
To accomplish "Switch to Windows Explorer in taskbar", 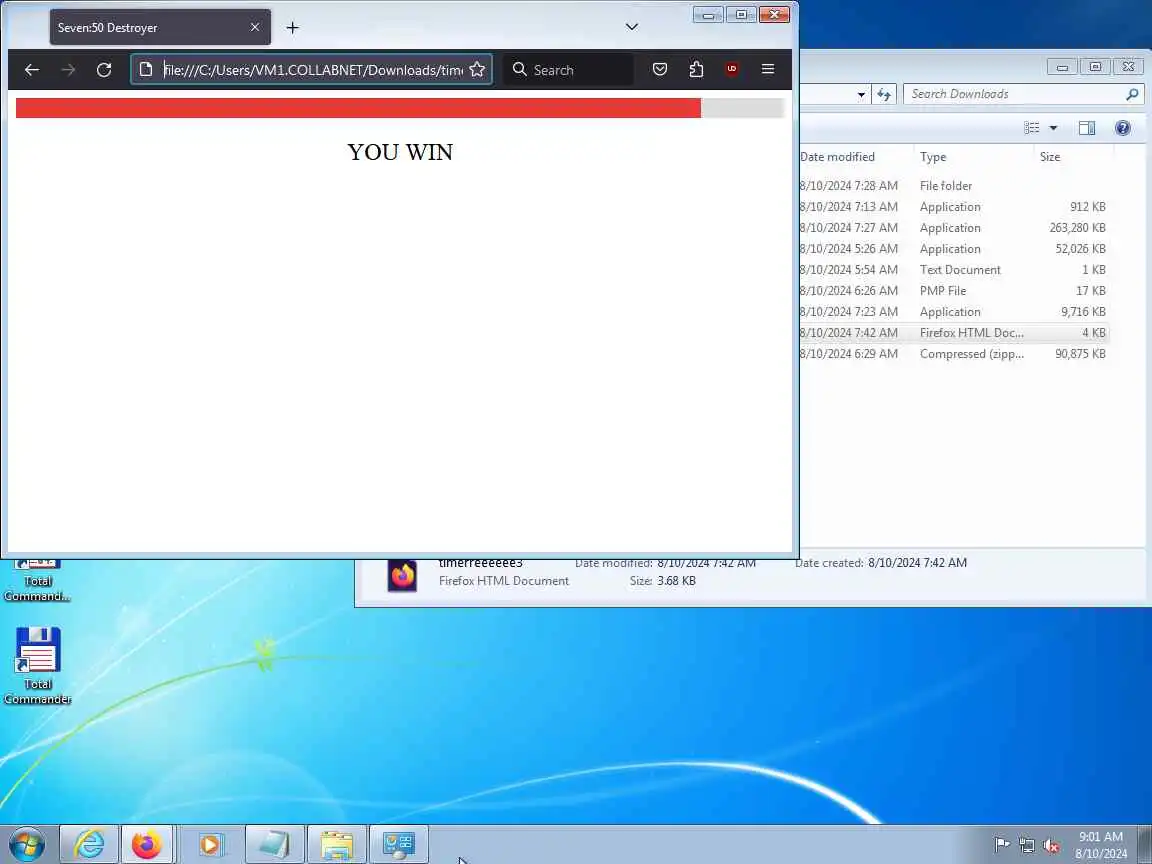I will pyautogui.click(x=336, y=844).
